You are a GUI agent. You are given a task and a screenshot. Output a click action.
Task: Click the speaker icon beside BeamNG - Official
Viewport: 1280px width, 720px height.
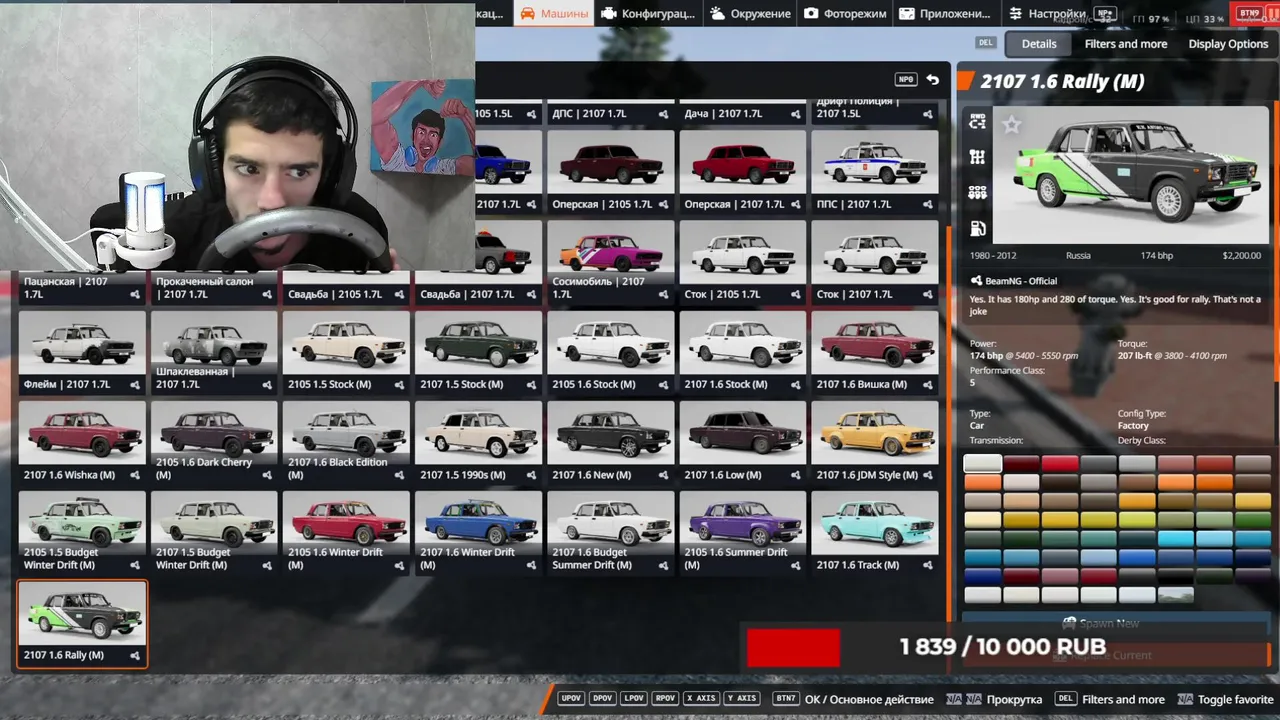click(976, 281)
